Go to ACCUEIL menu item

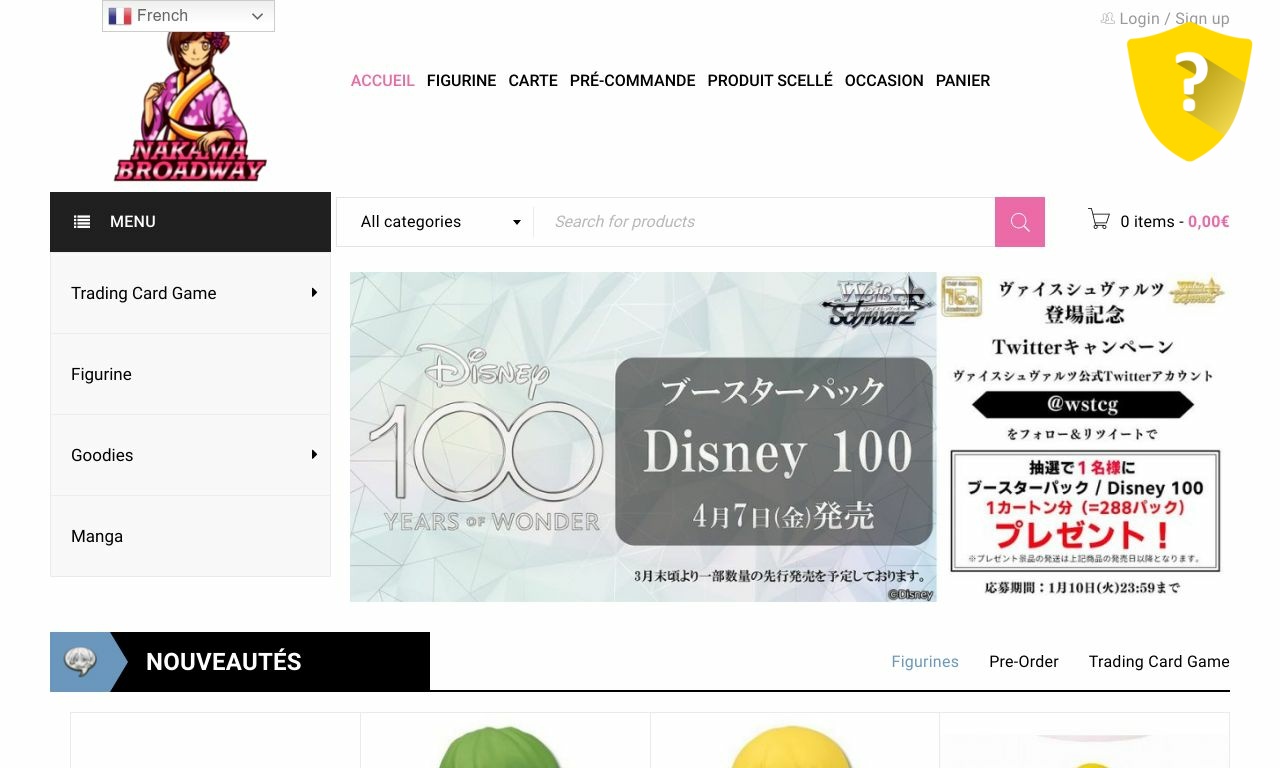(382, 81)
